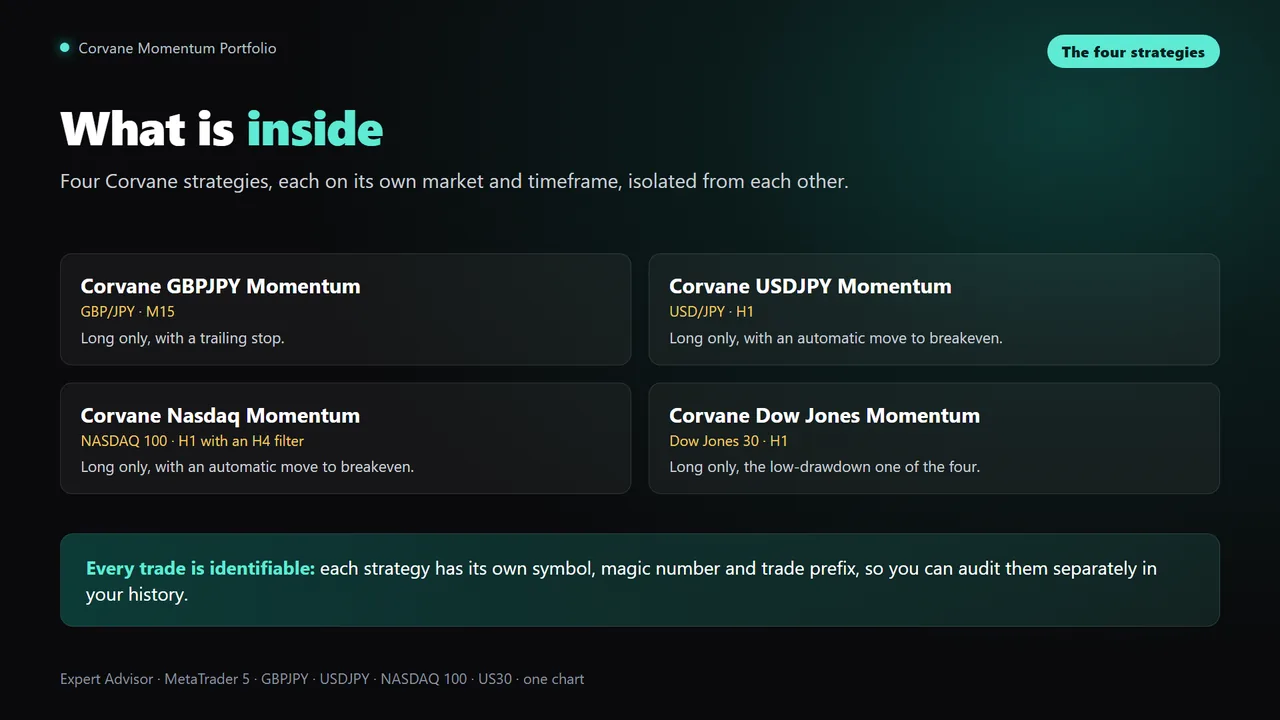The image size is (1280, 720).
Task: Click the footer line starting "Expert Advisor · MetaTrader 5"
Action: click(322, 679)
